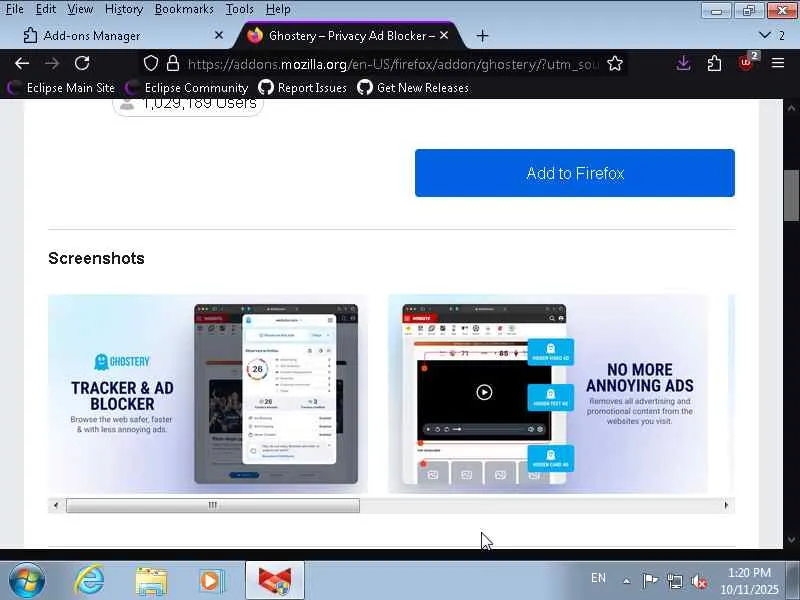Switch to the Add-ons Manager tab

[123, 36]
